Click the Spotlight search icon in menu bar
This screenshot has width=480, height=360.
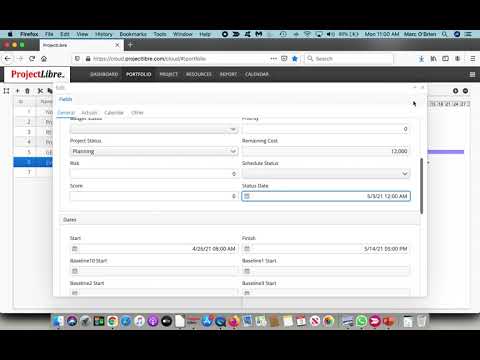tap(444, 34)
